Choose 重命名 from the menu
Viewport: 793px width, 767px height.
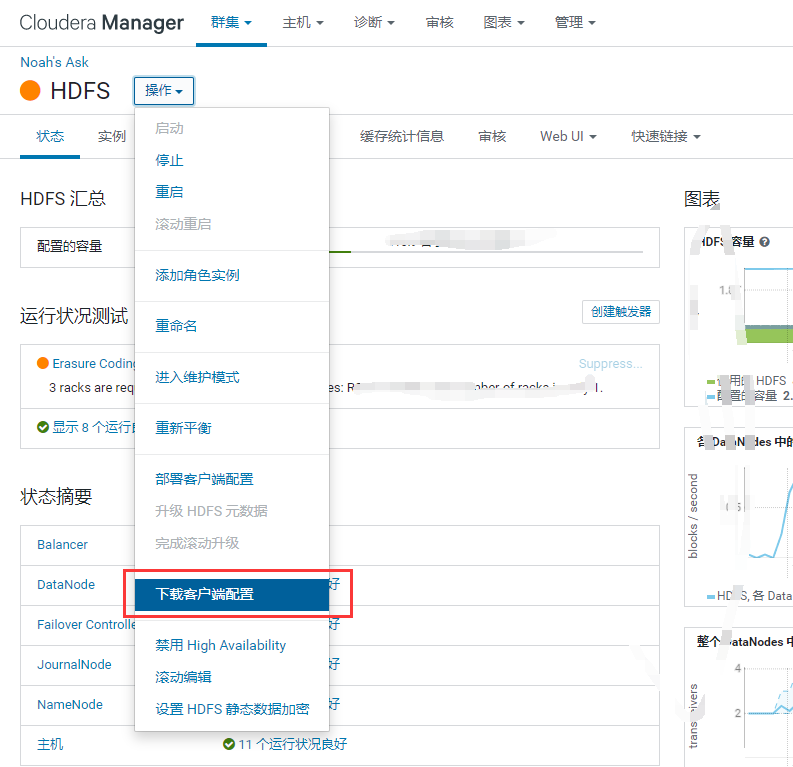click(x=232, y=326)
